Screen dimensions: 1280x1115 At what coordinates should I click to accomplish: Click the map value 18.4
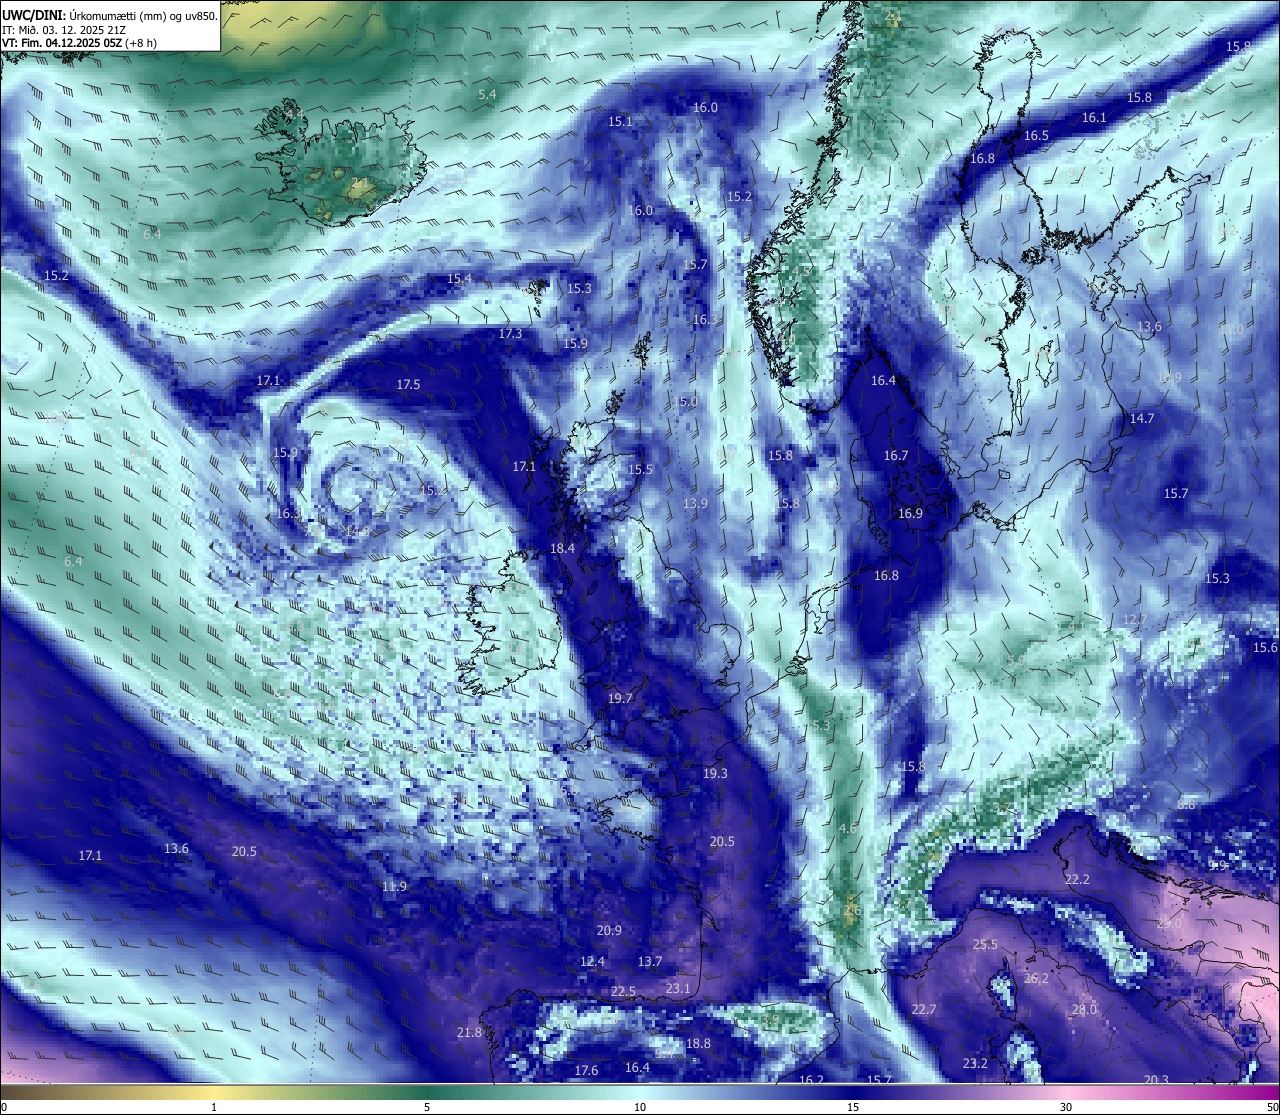tap(562, 548)
